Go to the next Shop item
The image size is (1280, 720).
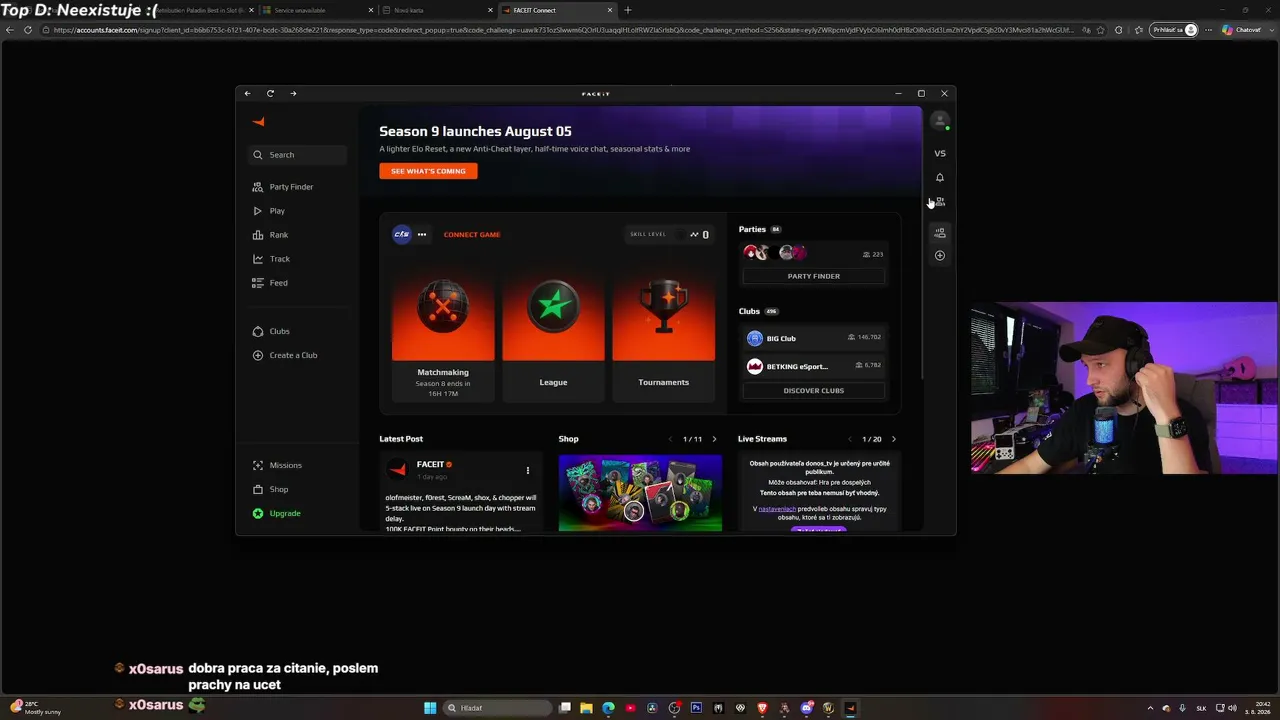click(x=714, y=439)
